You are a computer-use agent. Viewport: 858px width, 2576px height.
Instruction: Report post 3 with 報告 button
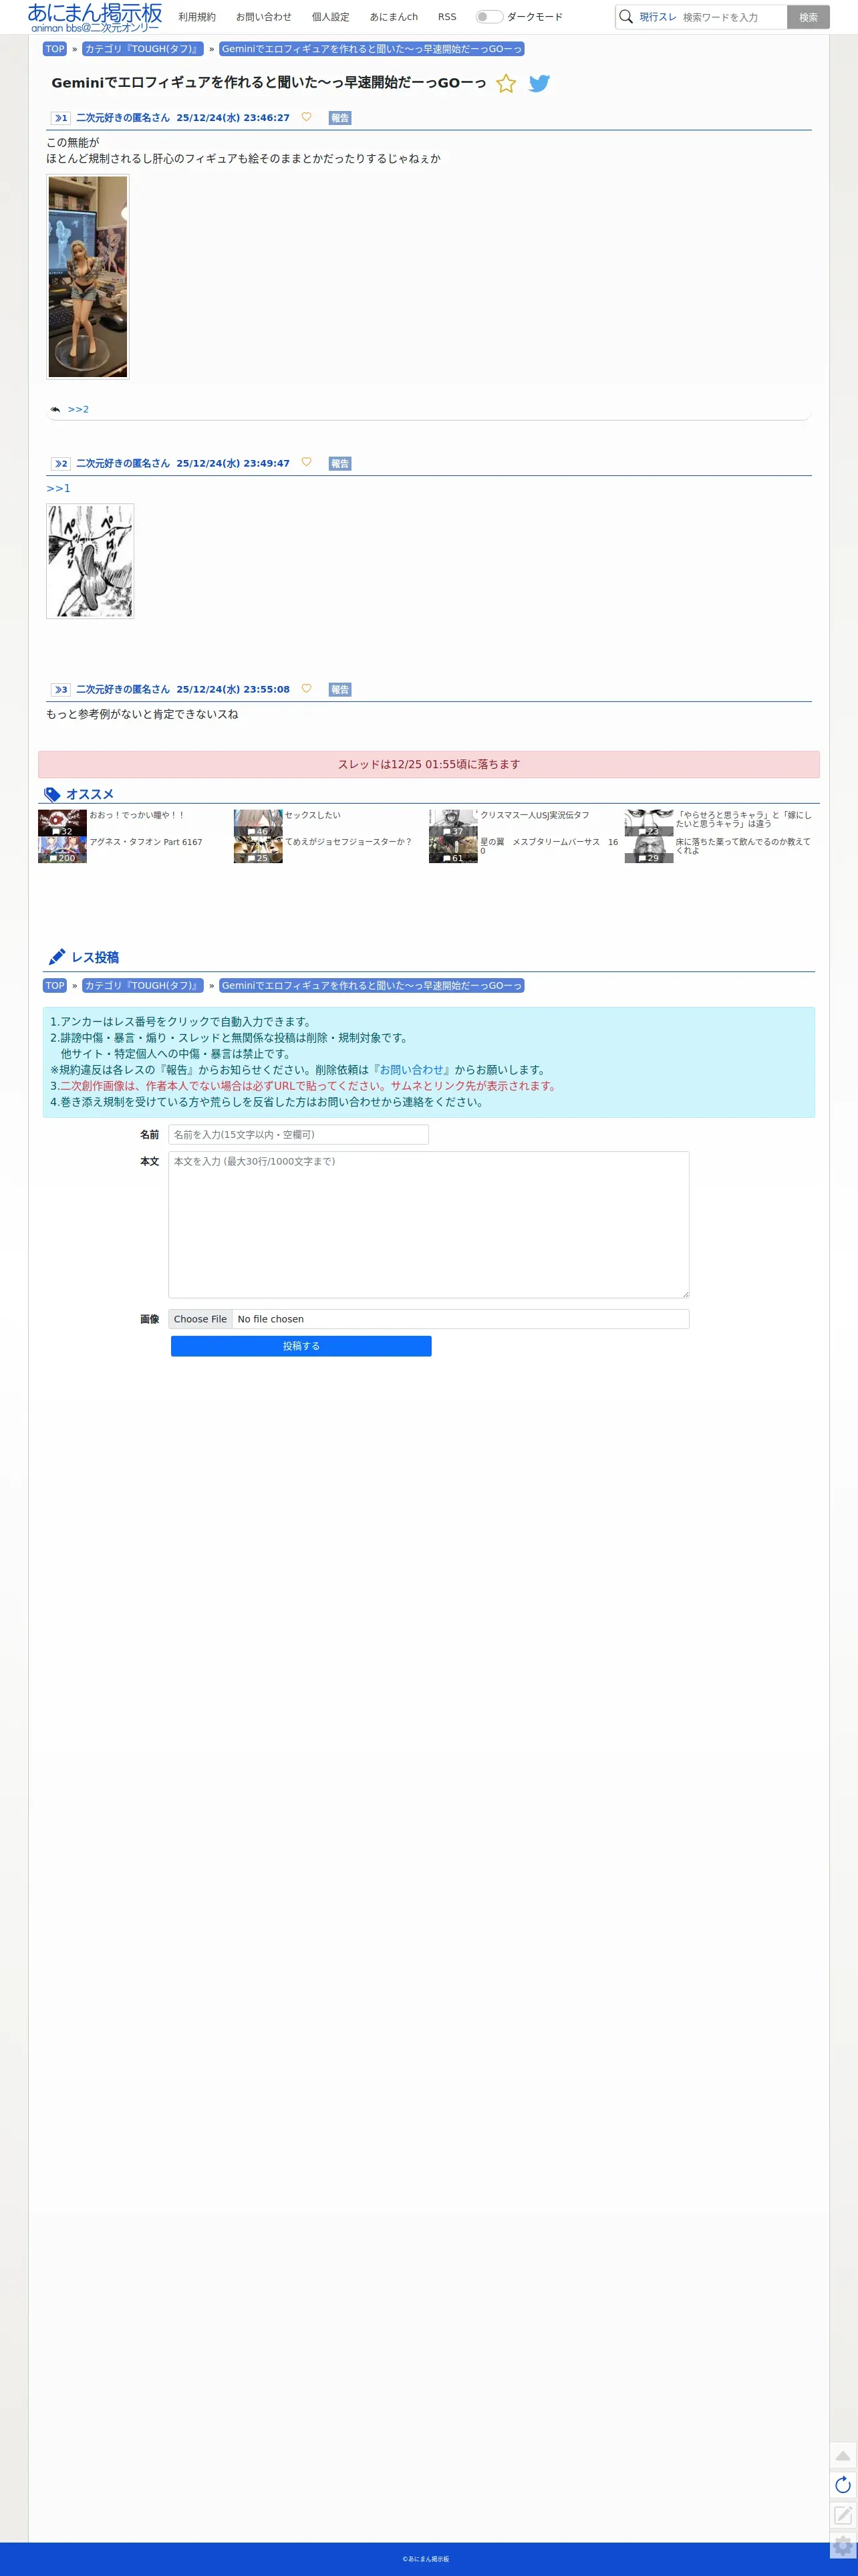tap(340, 690)
